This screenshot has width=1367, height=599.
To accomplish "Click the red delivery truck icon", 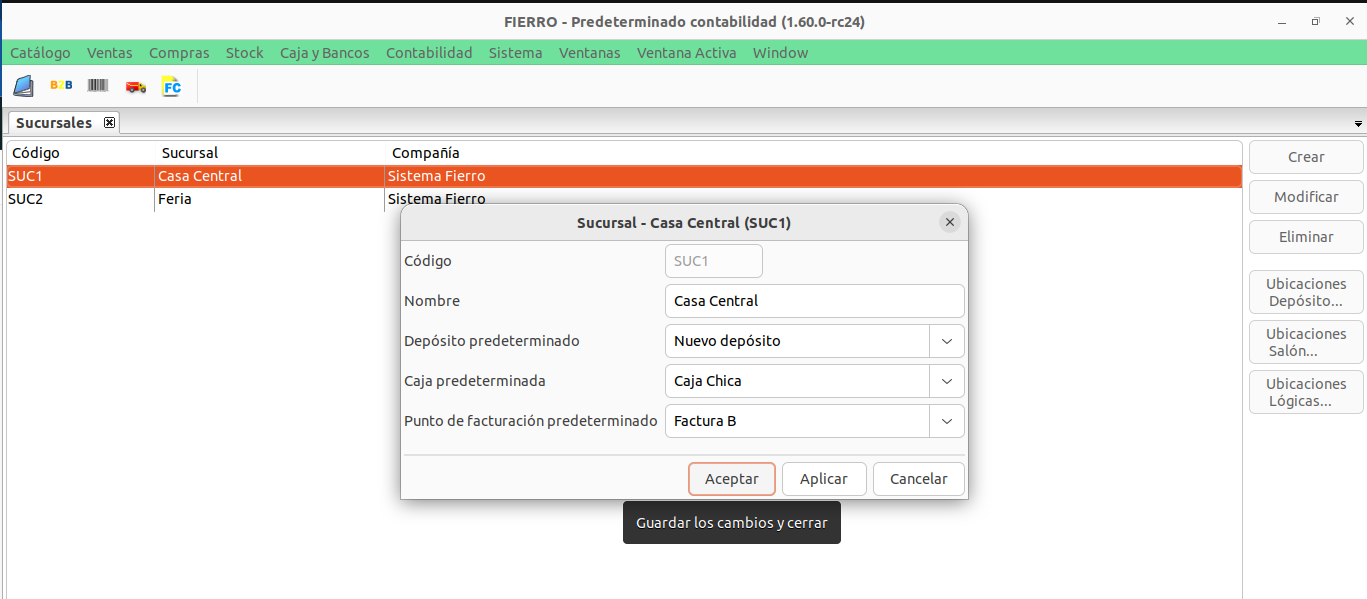I will (x=135, y=87).
